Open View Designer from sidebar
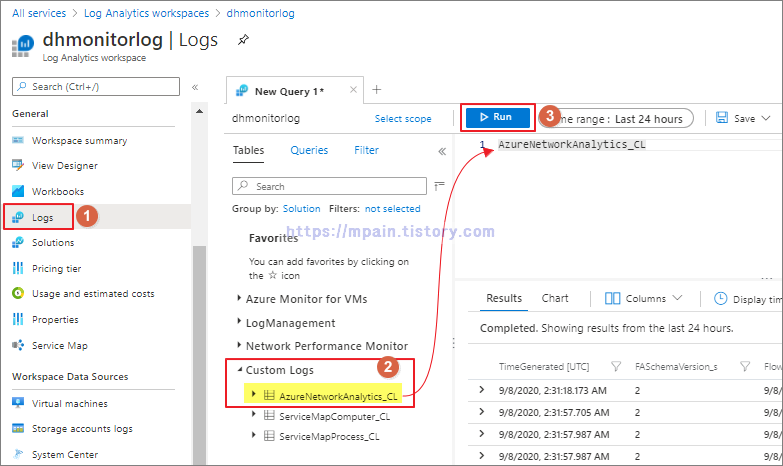The width and height of the screenshot is (783, 466). pyautogui.click(x=64, y=166)
